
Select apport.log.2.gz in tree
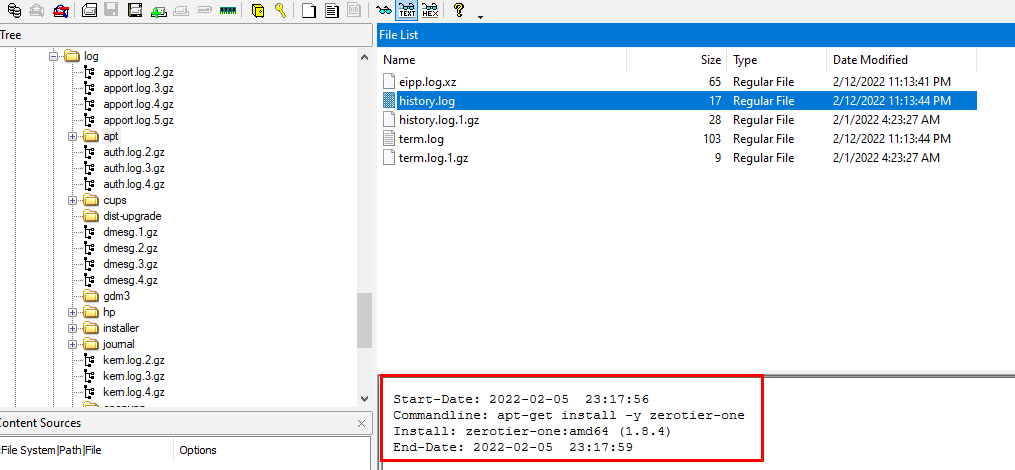pos(138,73)
